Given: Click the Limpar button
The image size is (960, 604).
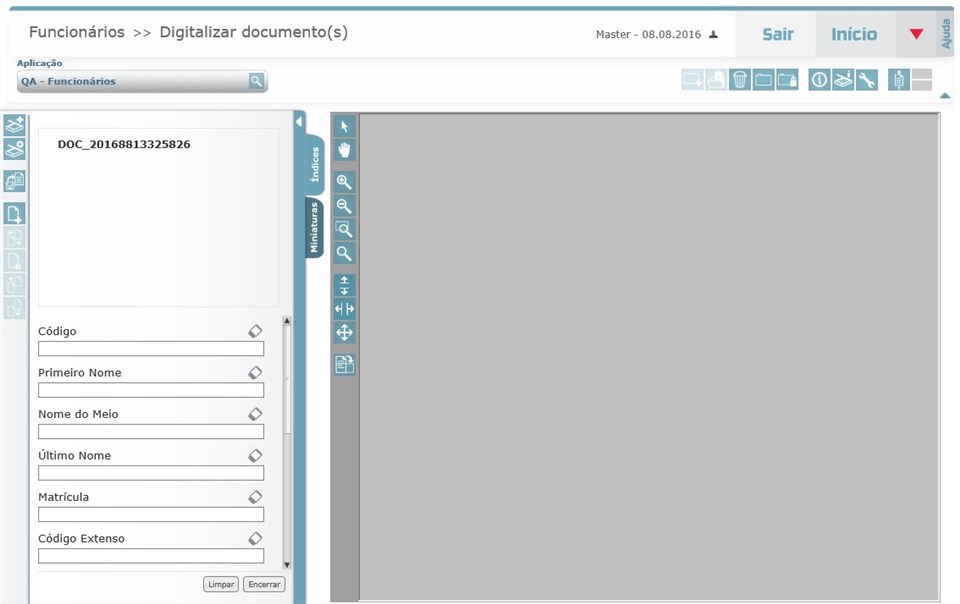Looking at the screenshot, I should click(220, 584).
